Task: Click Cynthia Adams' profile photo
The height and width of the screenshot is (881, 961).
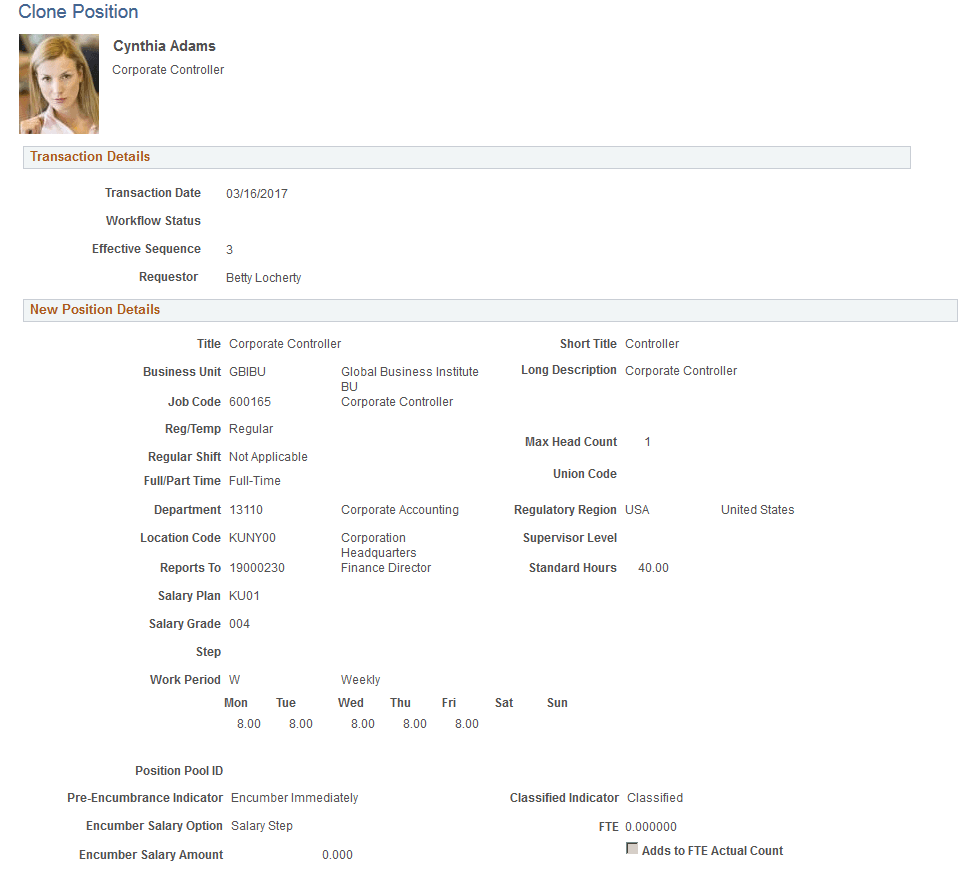Action: [x=58, y=83]
